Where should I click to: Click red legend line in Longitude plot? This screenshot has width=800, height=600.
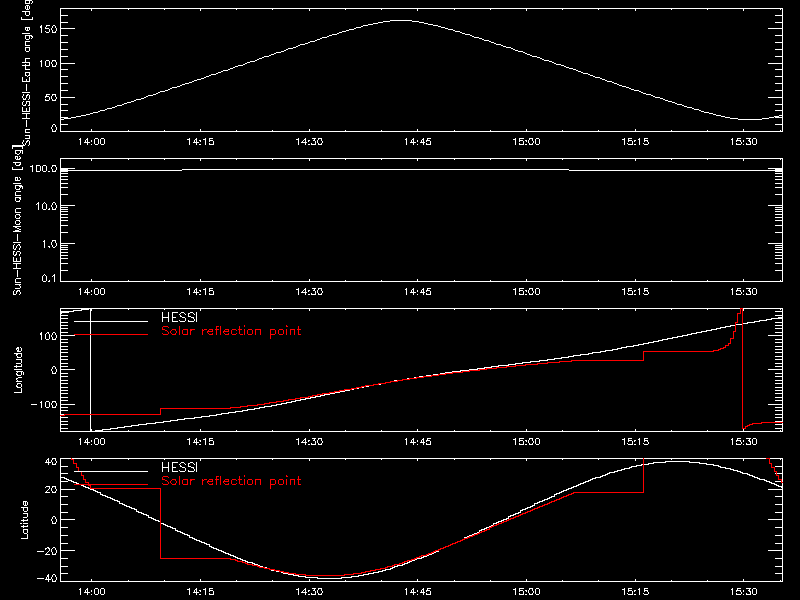coord(111,335)
